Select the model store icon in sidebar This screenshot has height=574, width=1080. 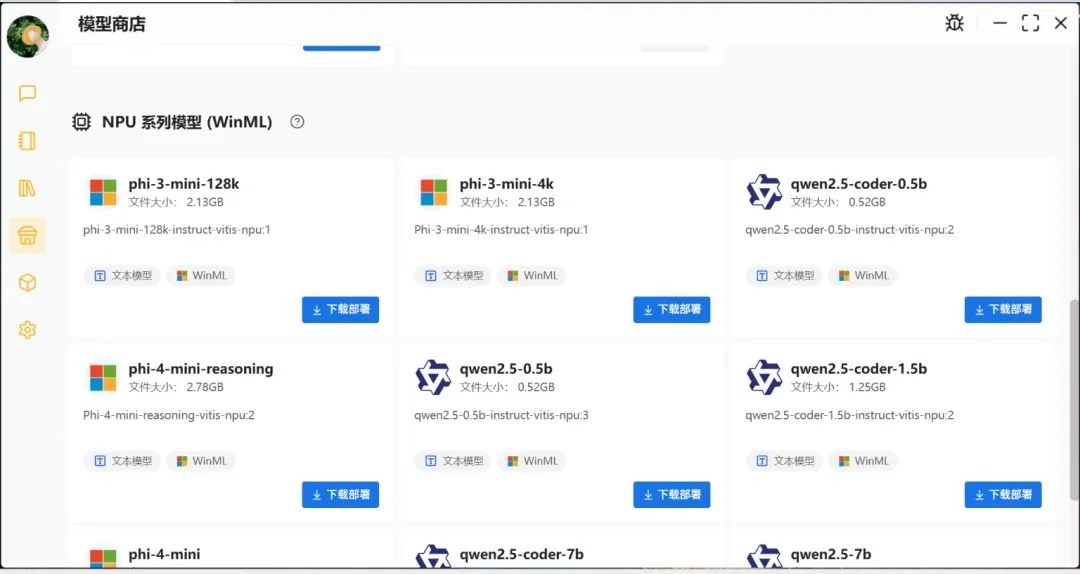point(28,236)
